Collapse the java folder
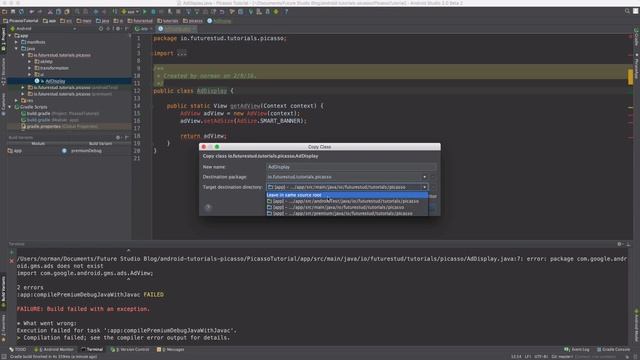Viewport: 640px width, 360px height. (17, 49)
